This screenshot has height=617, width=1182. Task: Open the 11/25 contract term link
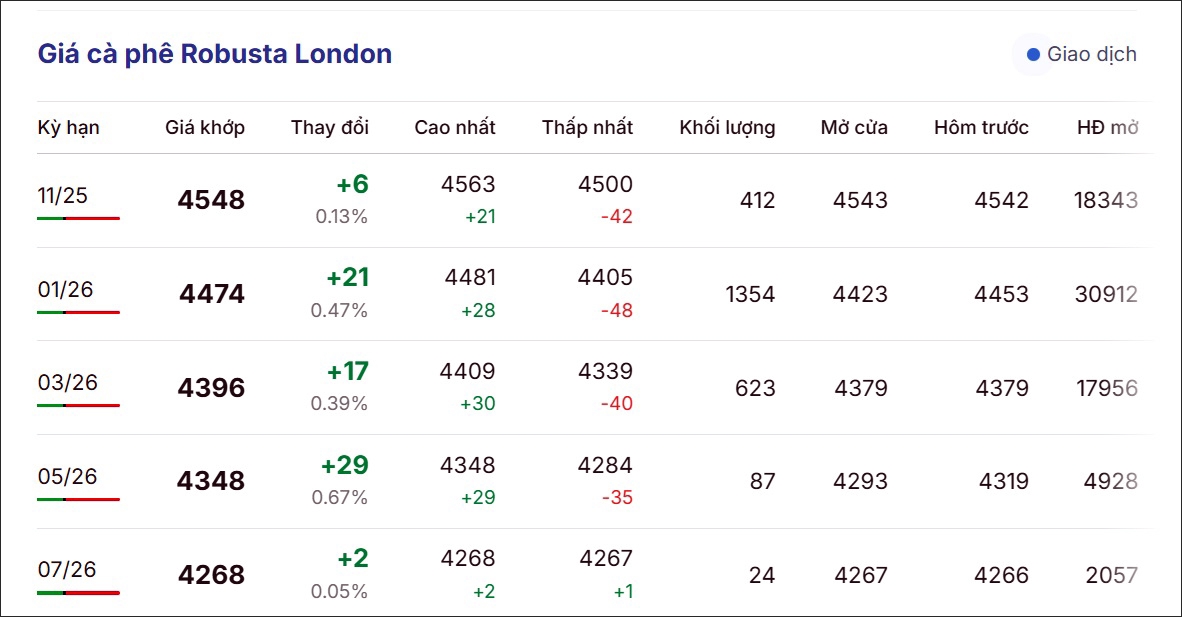point(62,195)
